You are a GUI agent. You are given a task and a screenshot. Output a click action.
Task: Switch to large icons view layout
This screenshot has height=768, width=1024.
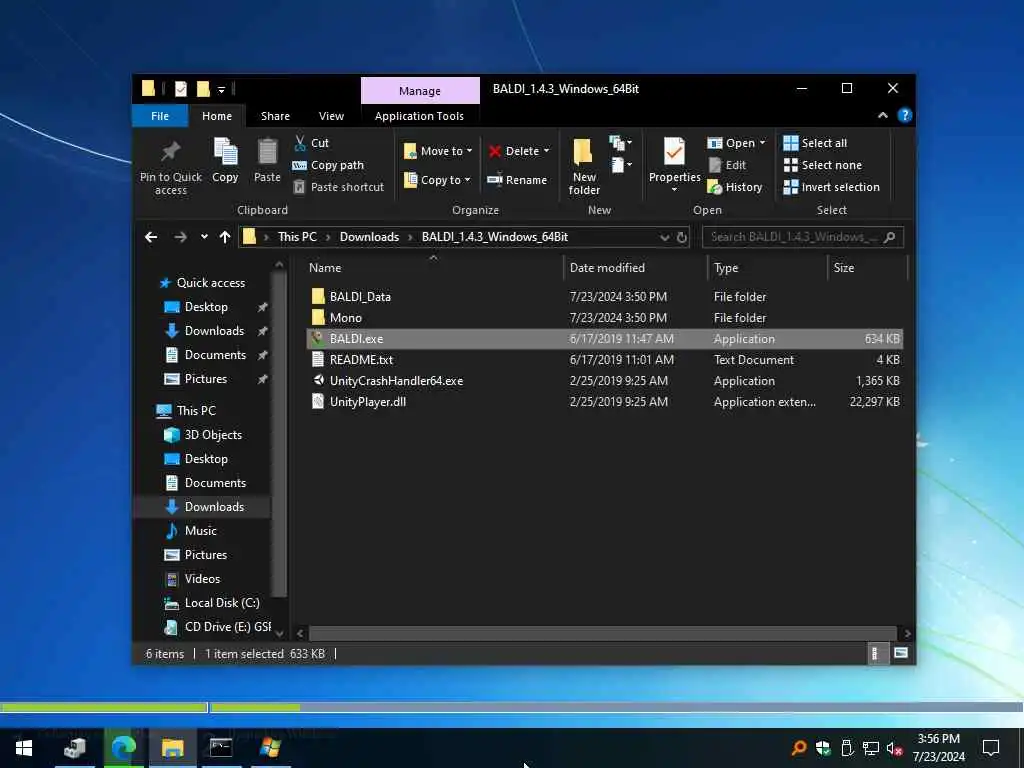[x=901, y=653]
